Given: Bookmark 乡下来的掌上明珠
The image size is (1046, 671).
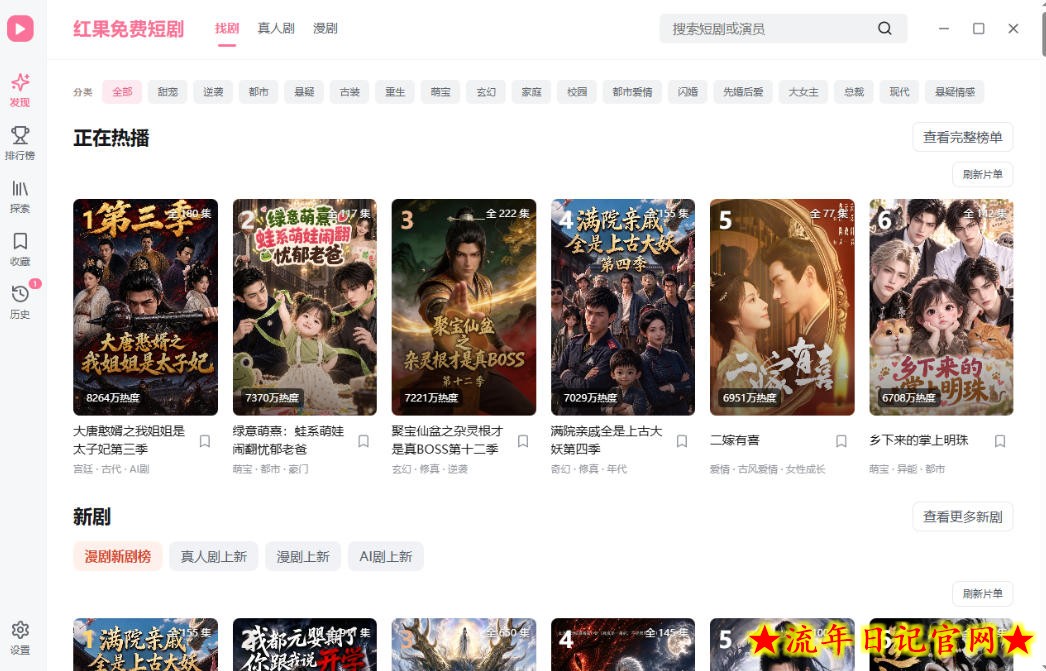Looking at the screenshot, I should [1000, 441].
